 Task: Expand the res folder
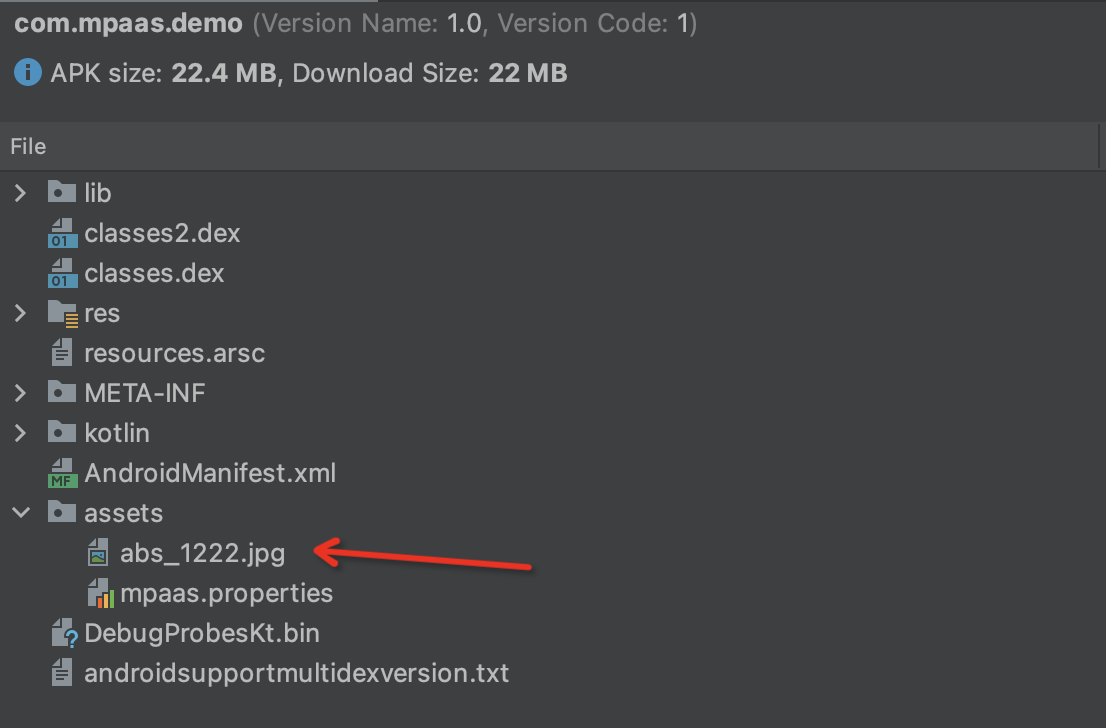[20, 313]
